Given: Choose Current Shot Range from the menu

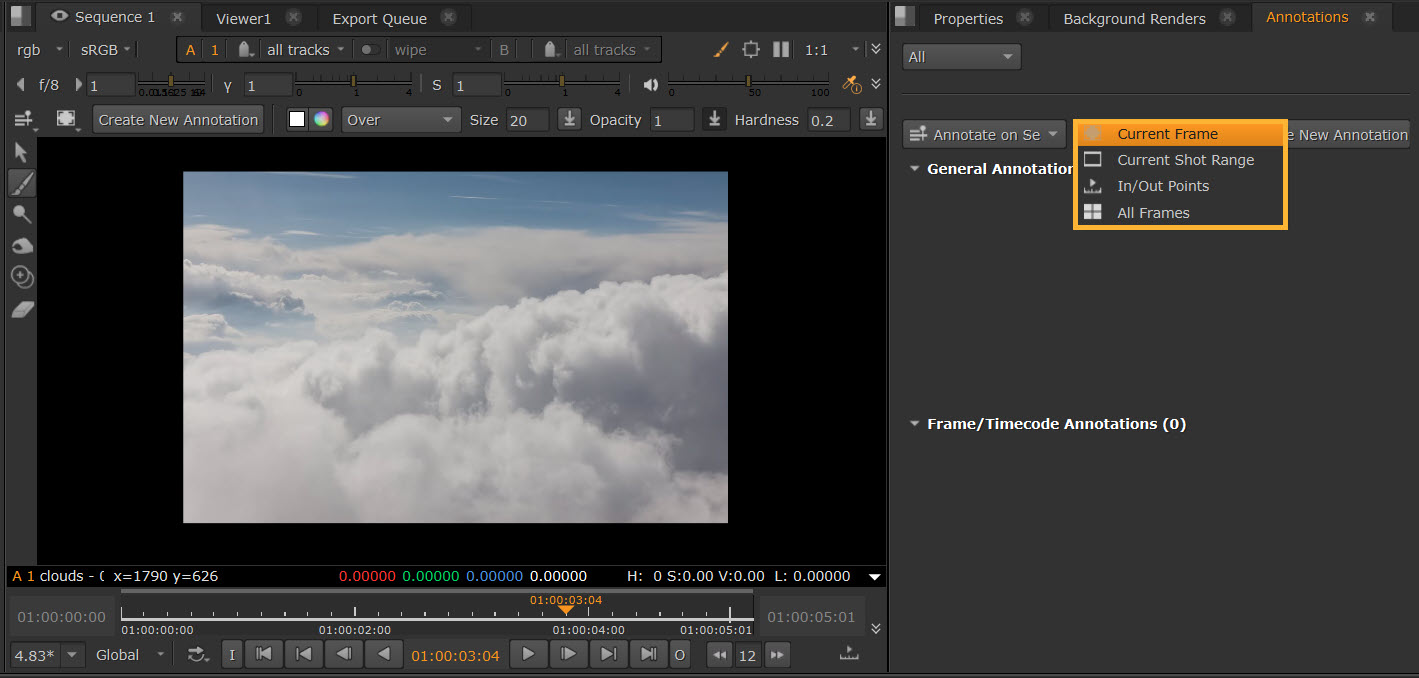Looking at the screenshot, I should tap(1185, 160).
